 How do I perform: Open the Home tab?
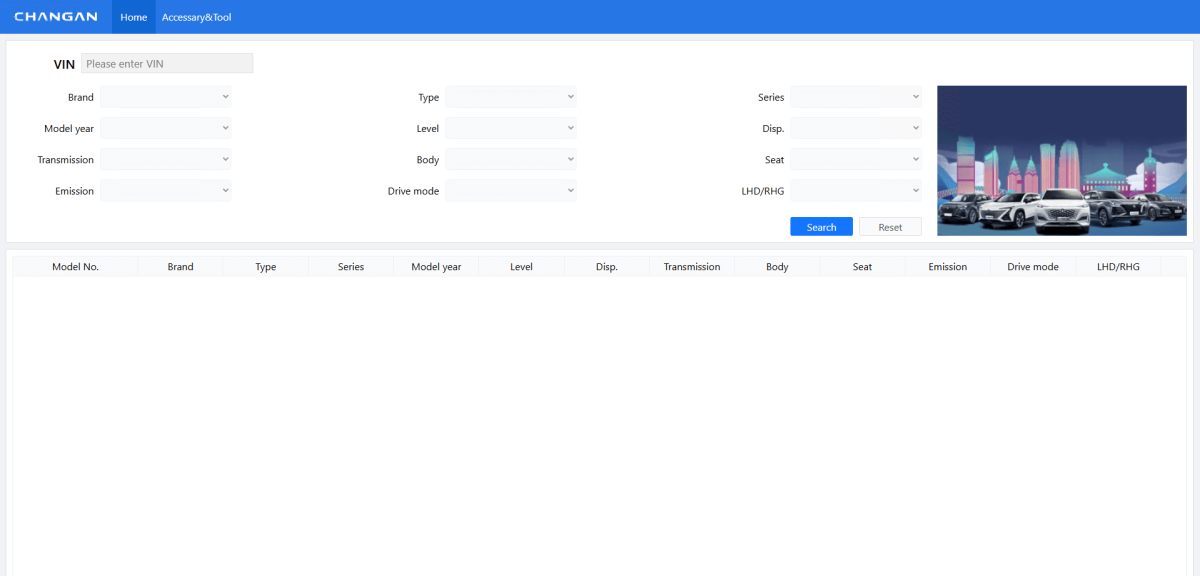[133, 17]
